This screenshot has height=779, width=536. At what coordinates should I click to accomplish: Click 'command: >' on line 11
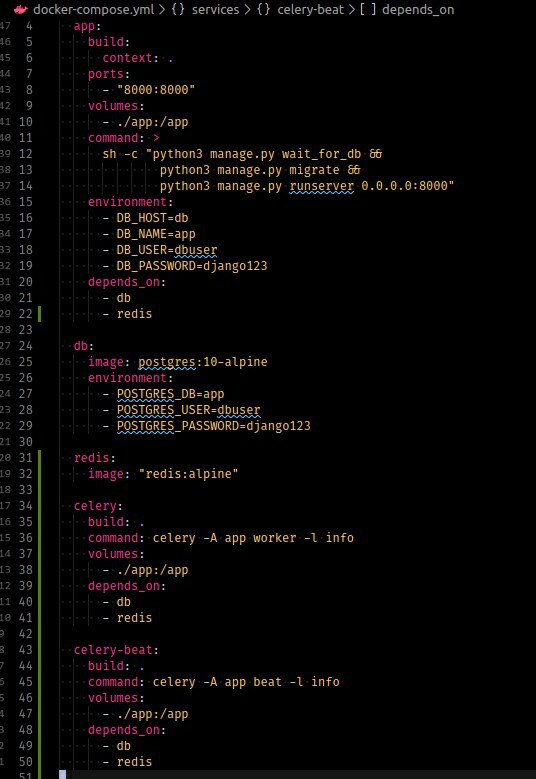pos(124,138)
